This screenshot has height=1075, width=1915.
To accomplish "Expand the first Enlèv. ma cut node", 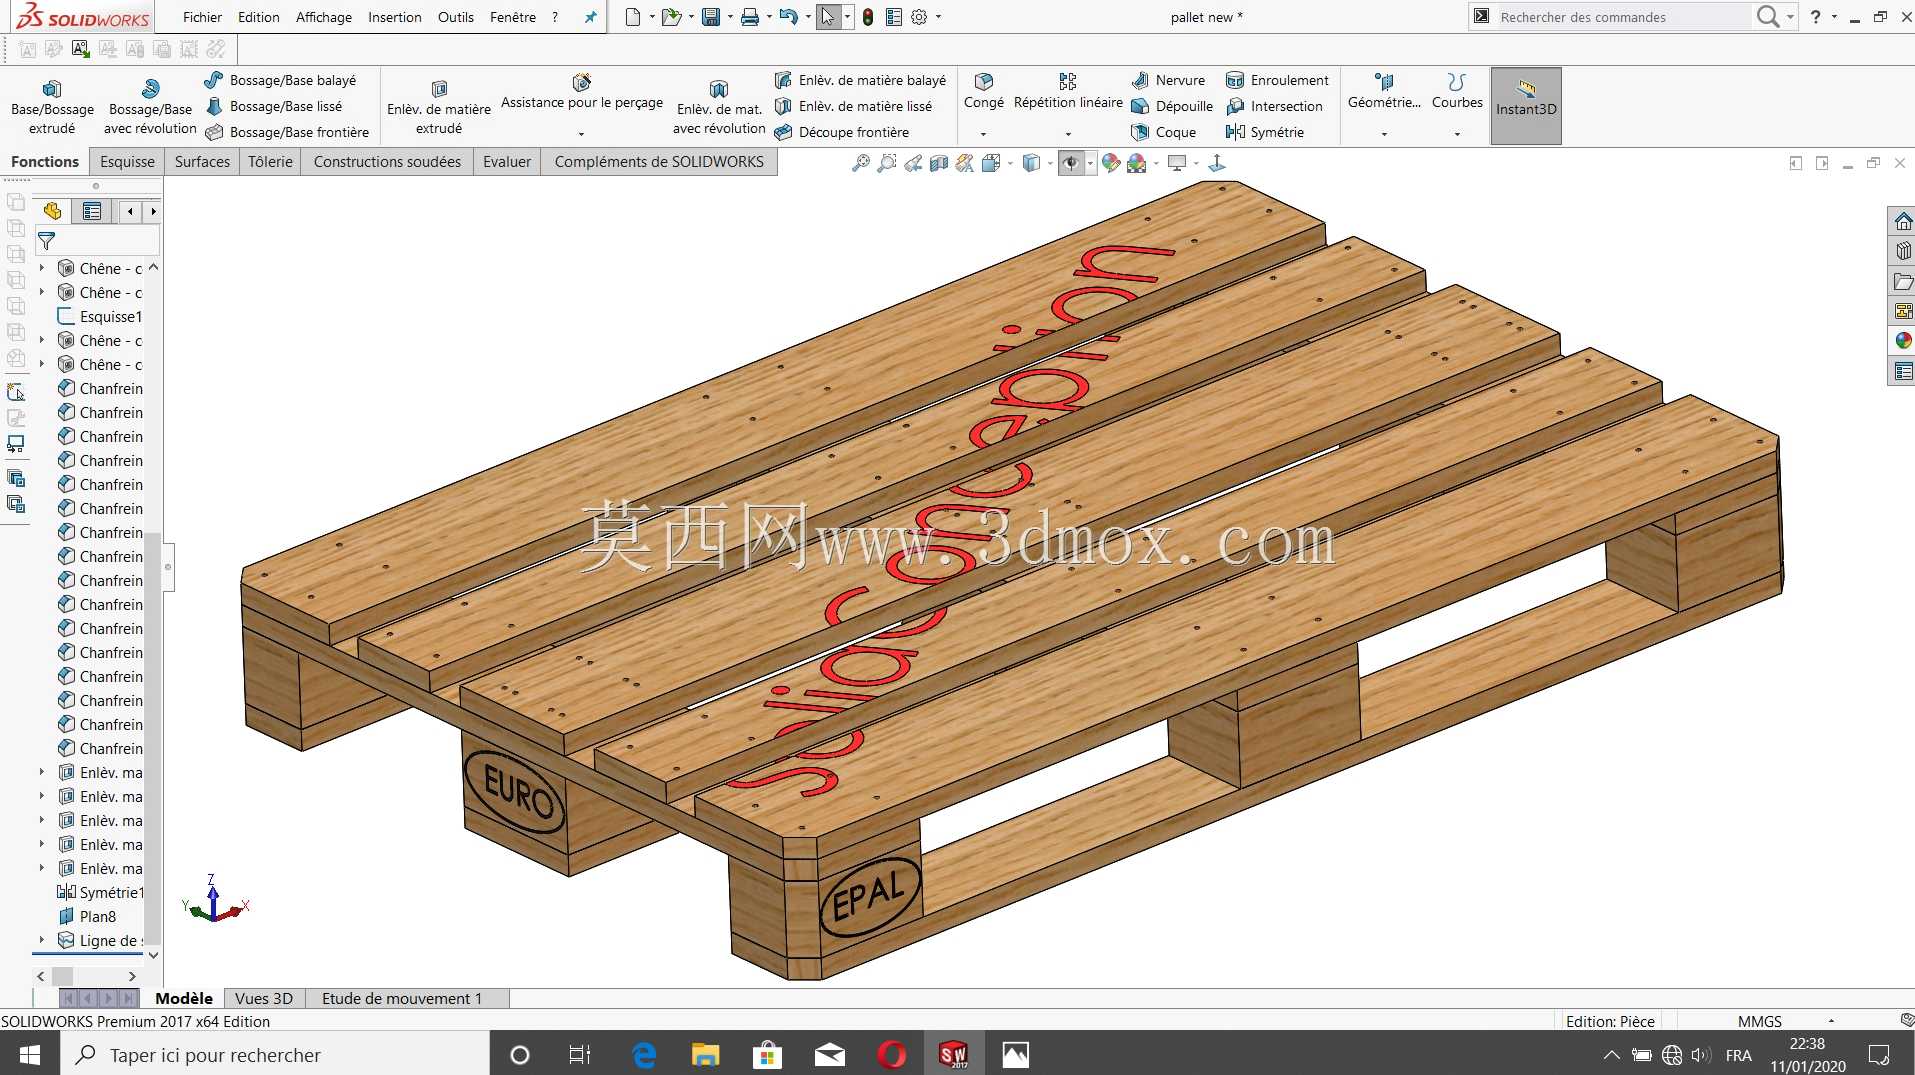I will click(42, 772).
